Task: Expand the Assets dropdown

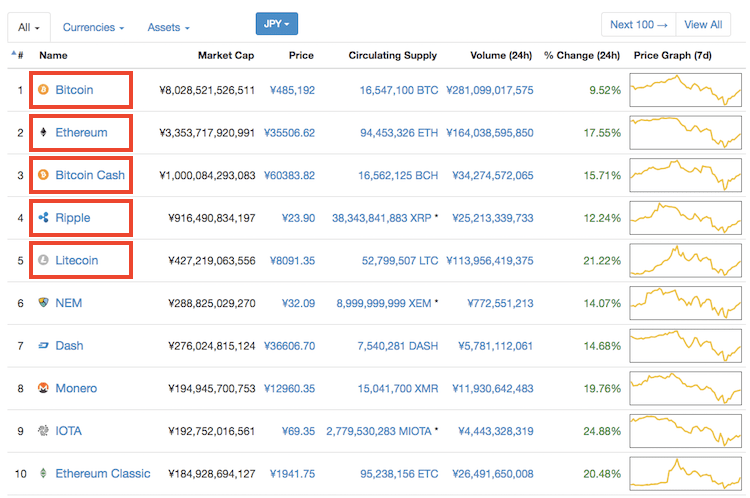Action: point(168,27)
